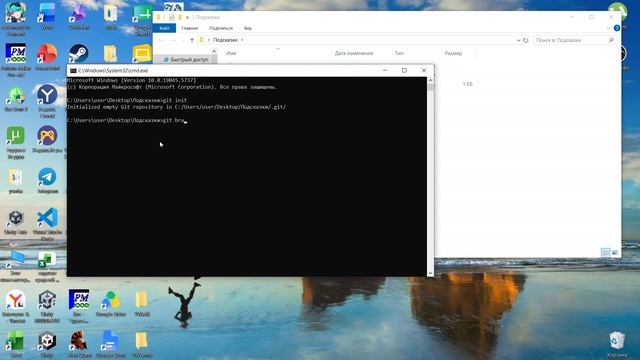Open the Google Sheets green plus shortcut
640x360 pixels.
point(142,14)
